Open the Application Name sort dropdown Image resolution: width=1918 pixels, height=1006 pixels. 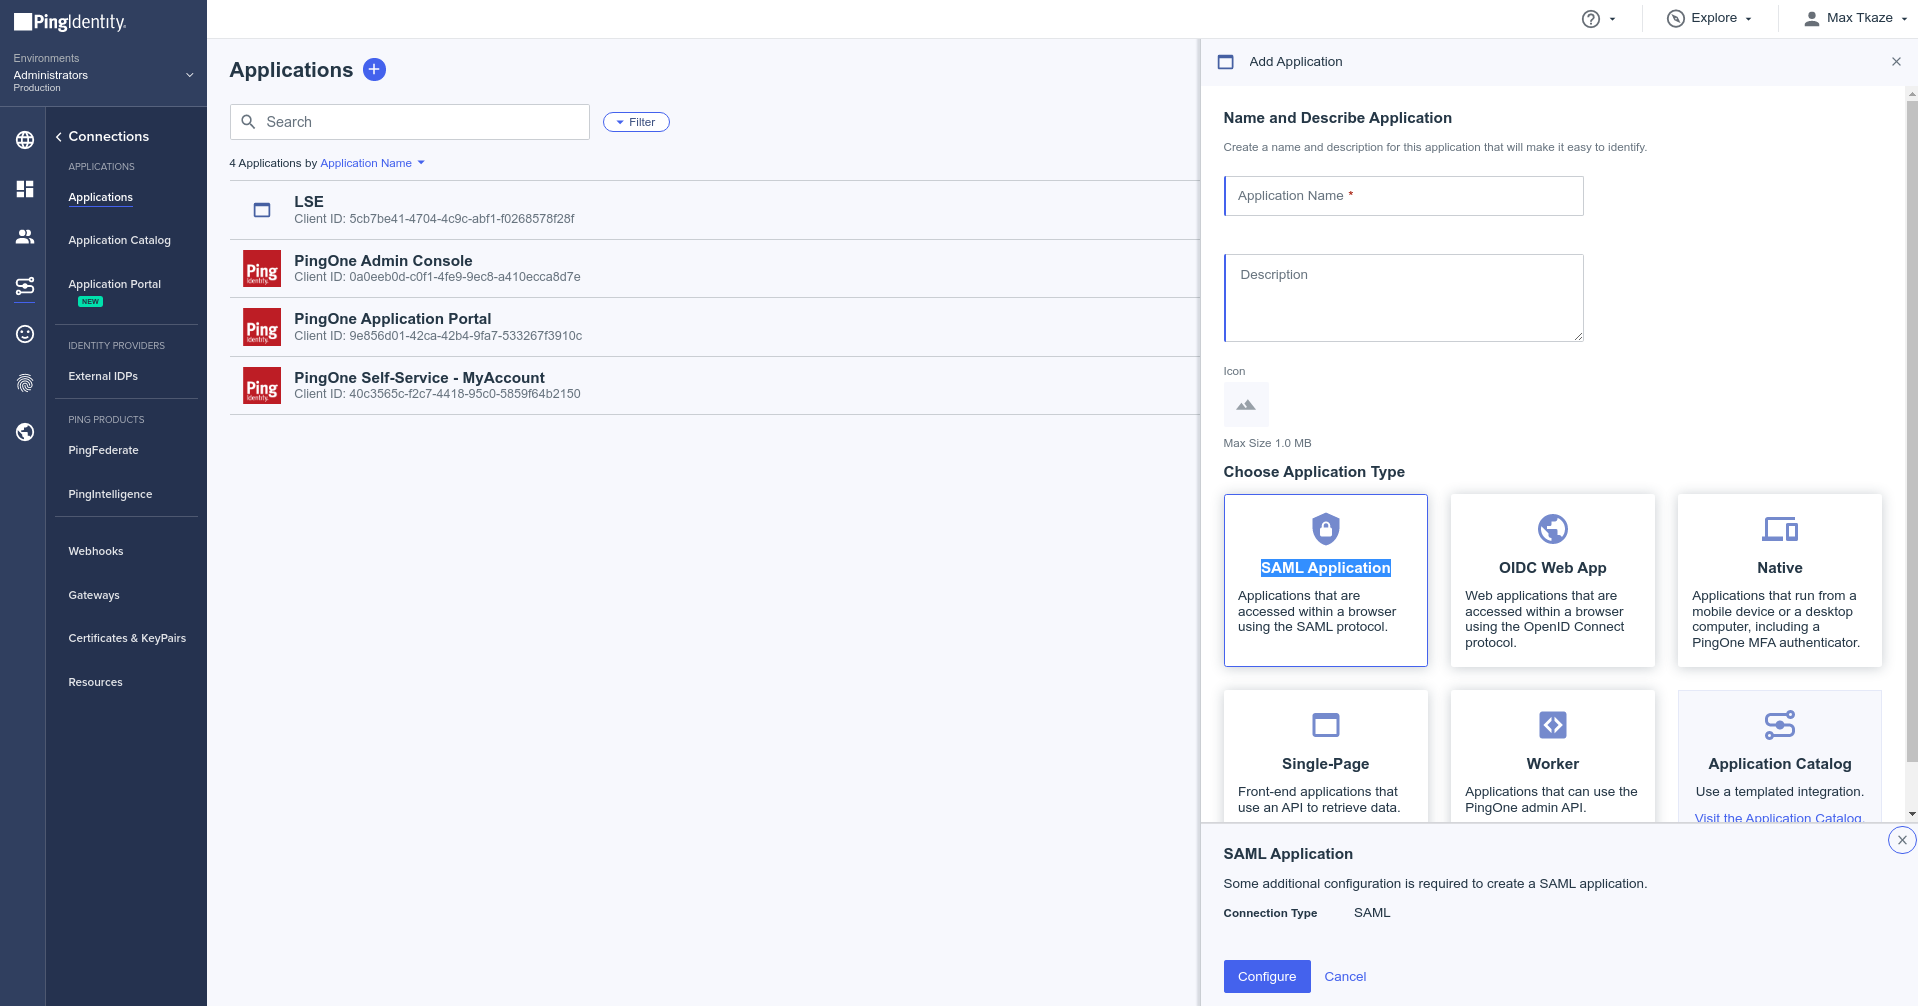coord(372,163)
